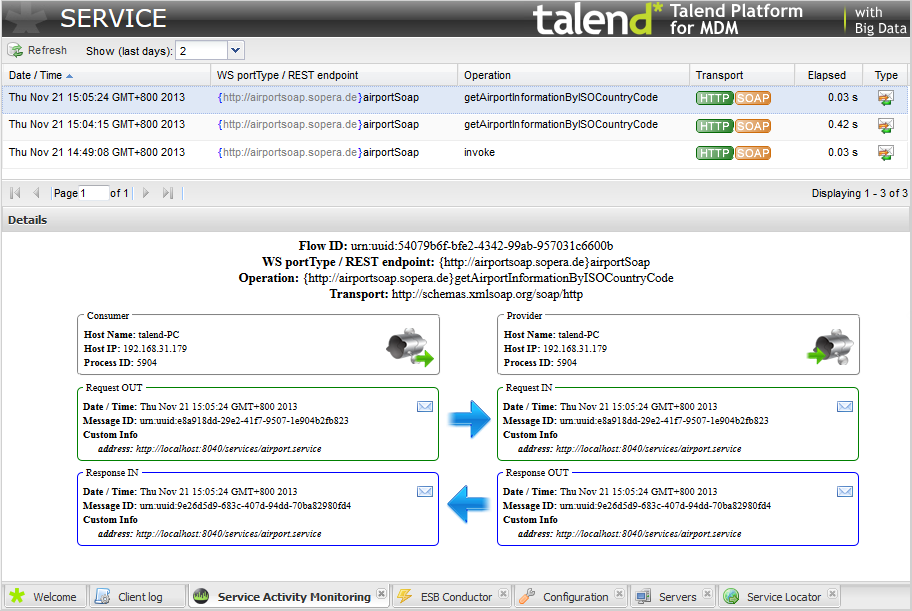Click the type icon of the invoke row
The image size is (912, 611).
[x=885, y=153]
